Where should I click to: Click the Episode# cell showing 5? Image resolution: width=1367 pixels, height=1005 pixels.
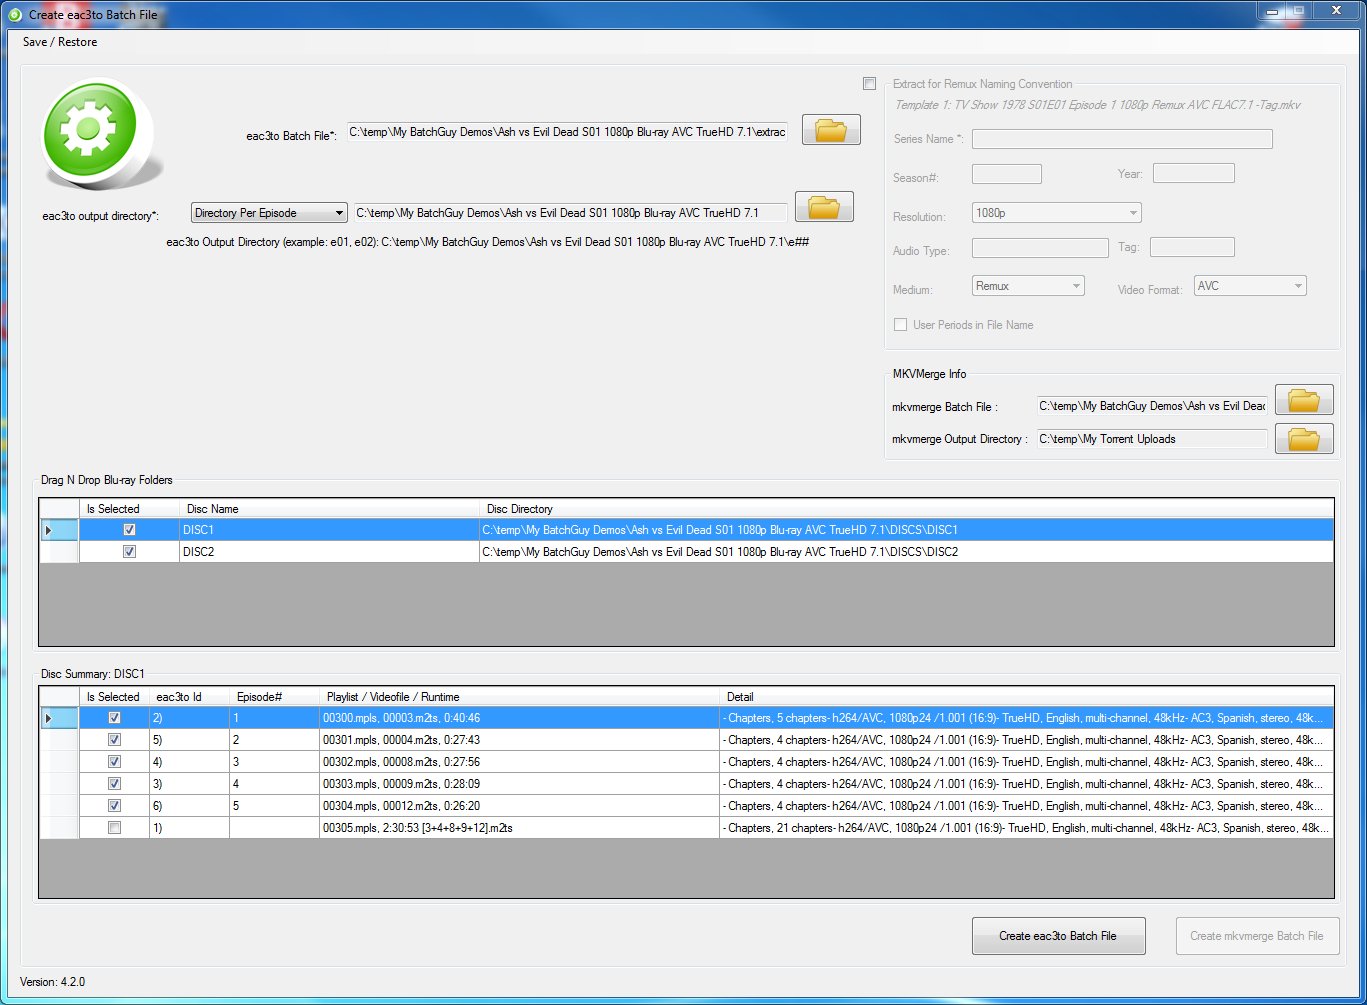[274, 806]
